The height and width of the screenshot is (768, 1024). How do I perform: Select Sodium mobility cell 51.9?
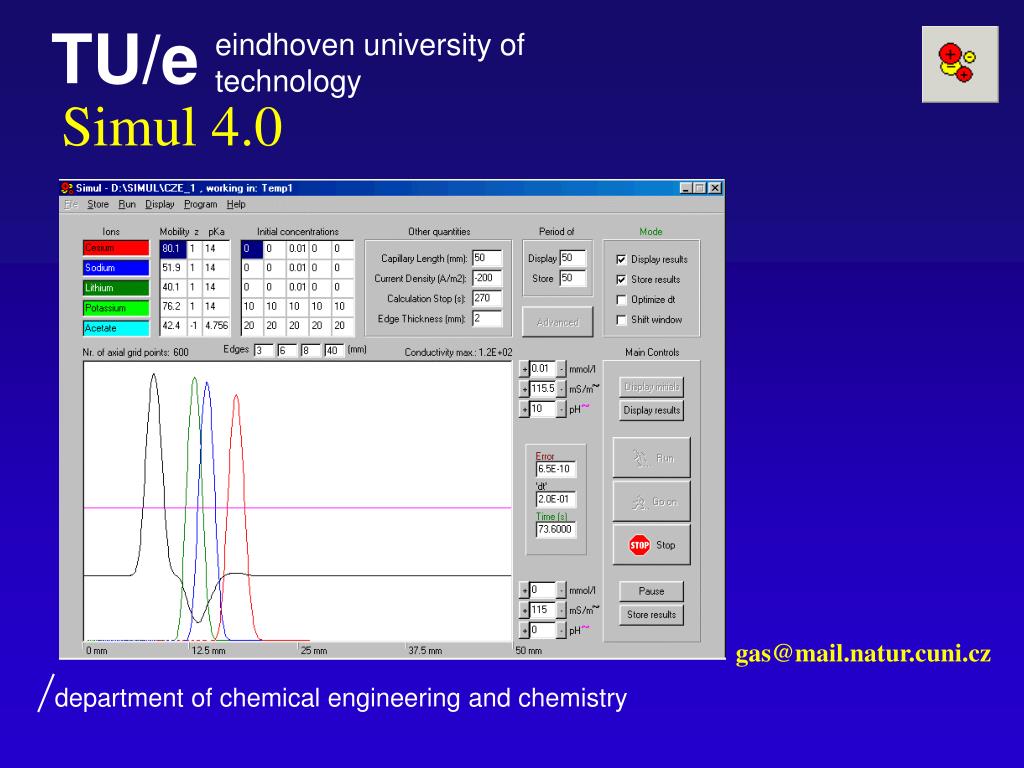[173, 268]
